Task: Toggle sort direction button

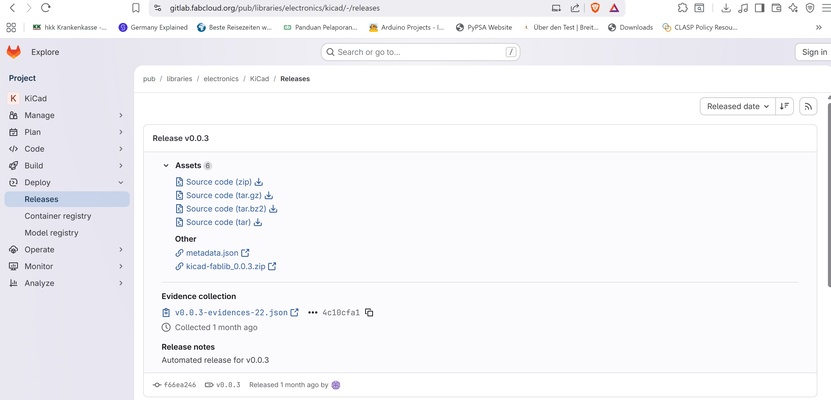Action: 784,106
